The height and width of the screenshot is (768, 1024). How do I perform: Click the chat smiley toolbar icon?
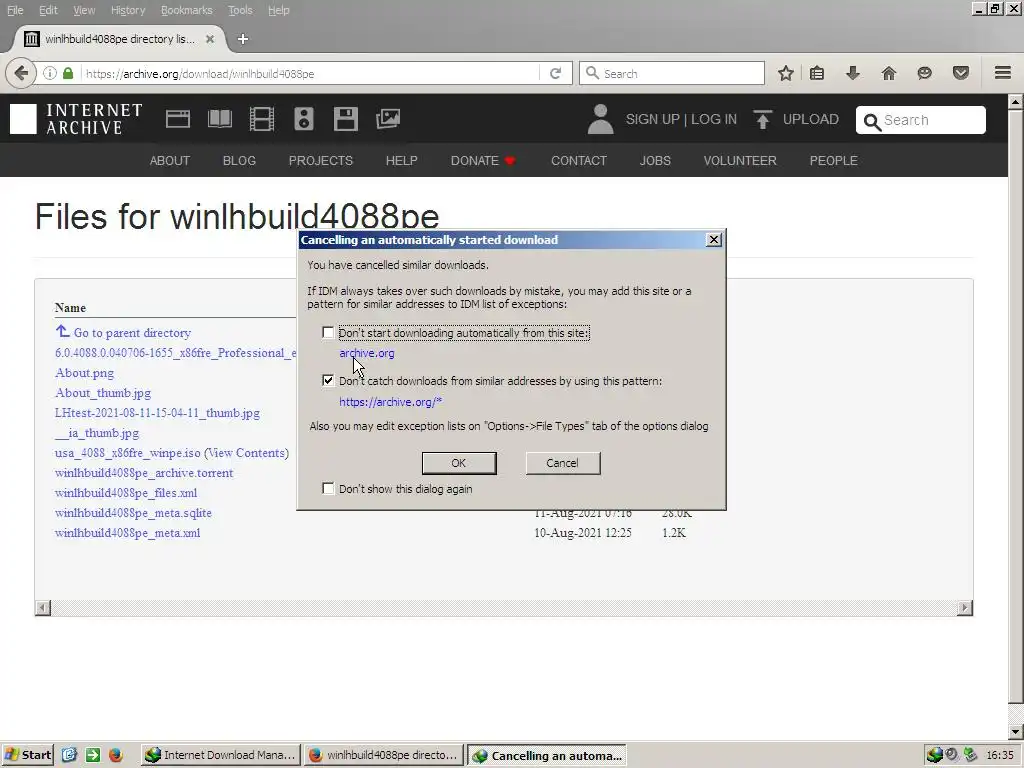click(924, 73)
